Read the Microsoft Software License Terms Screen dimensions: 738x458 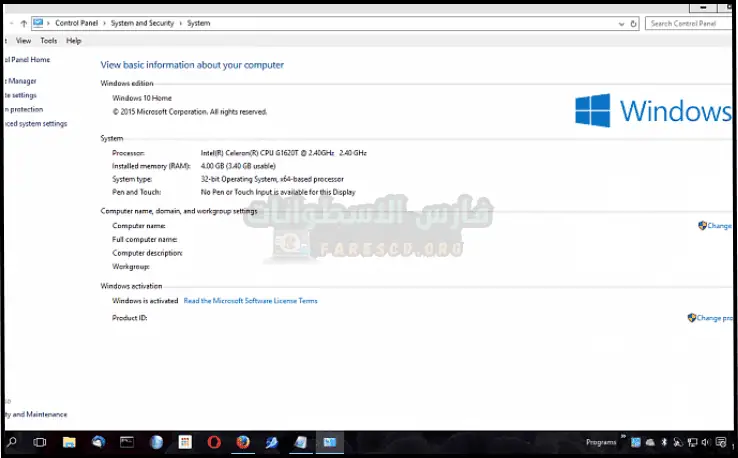click(x=250, y=300)
